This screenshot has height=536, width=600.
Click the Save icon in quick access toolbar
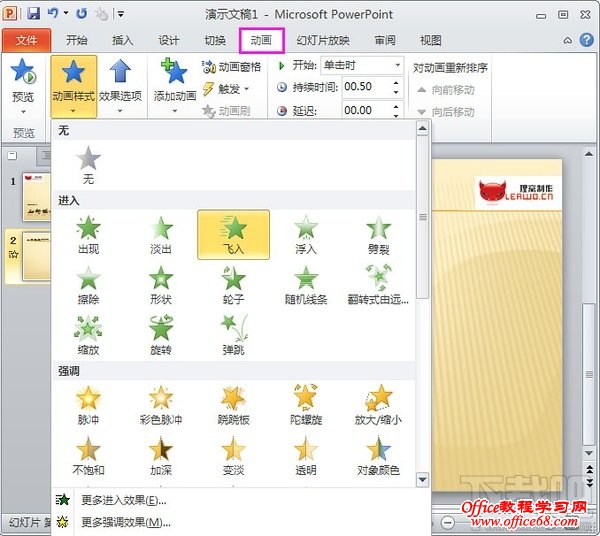(34, 14)
